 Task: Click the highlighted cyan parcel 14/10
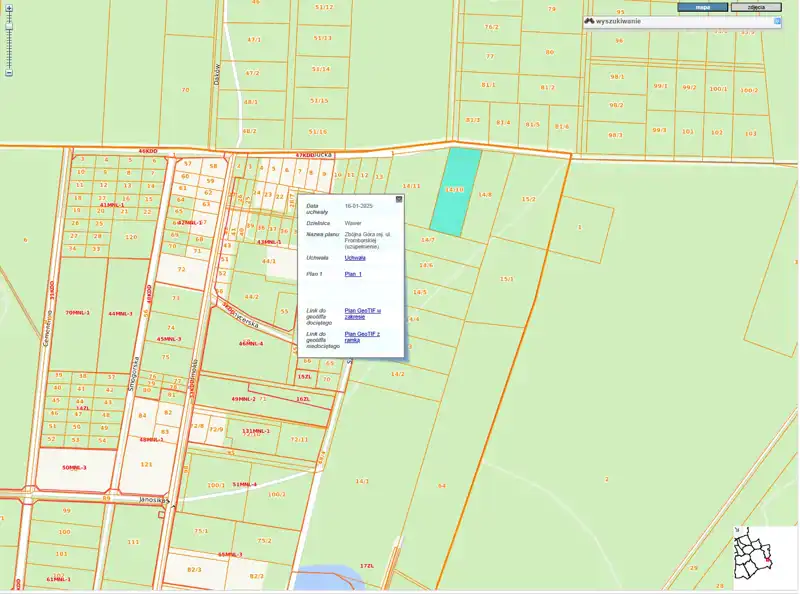coord(454,190)
